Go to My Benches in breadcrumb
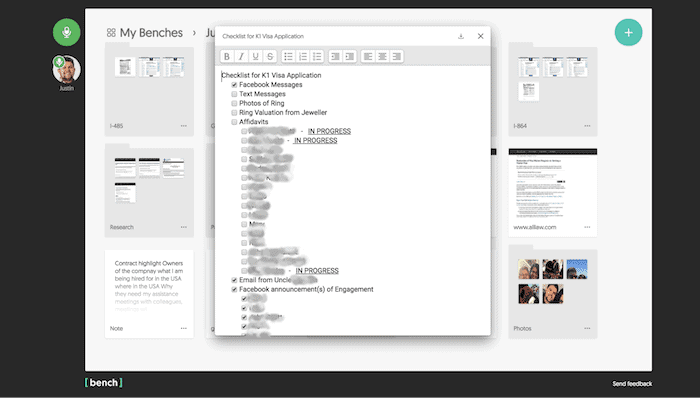 click(x=151, y=33)
